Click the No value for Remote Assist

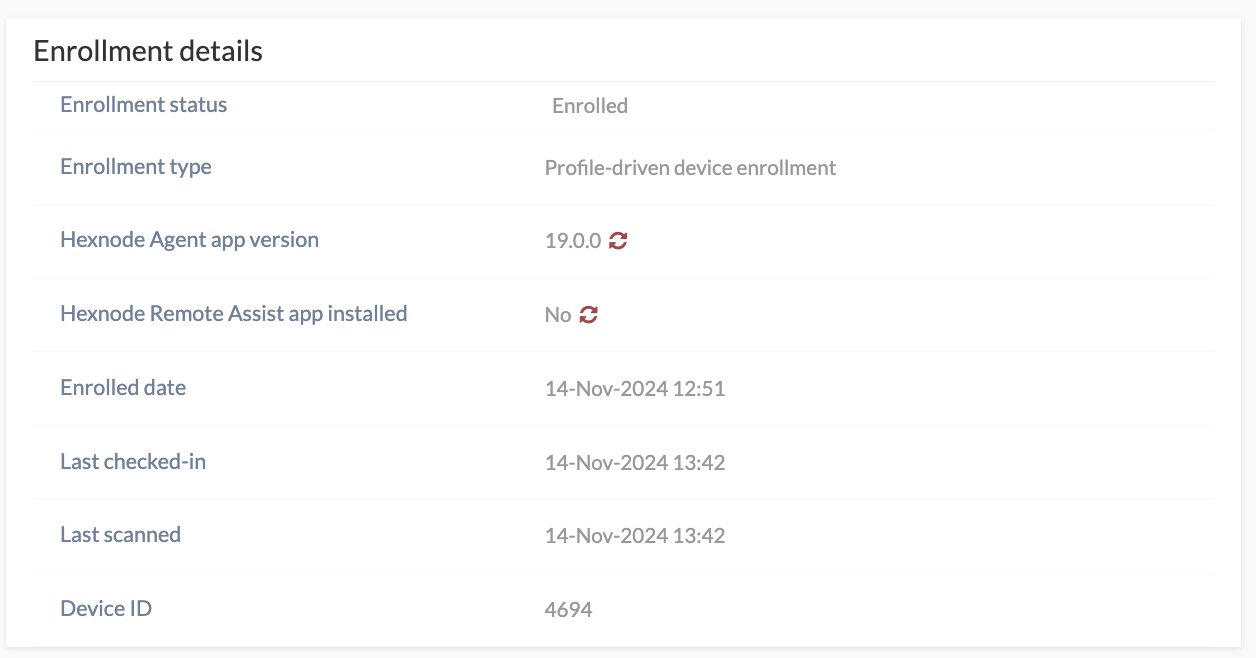(558, 315)
